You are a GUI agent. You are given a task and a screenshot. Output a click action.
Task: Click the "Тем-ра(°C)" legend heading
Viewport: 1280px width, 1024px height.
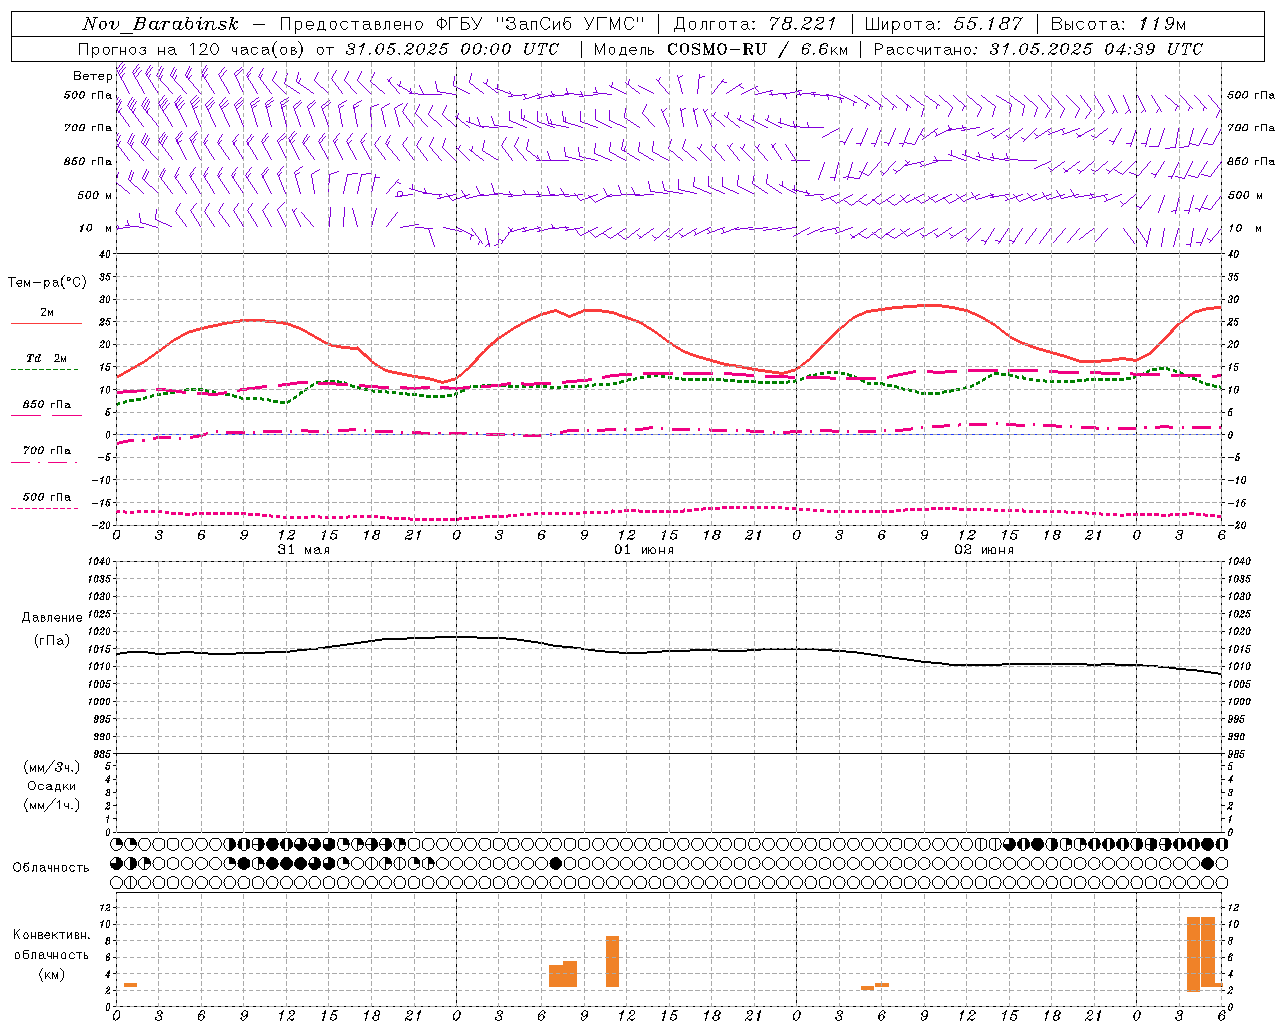[x=47, y=283]
